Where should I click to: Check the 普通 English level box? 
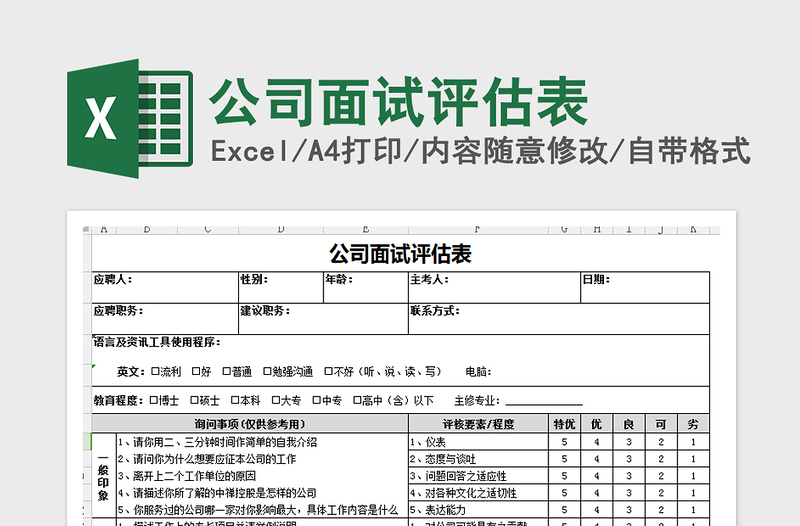point(227,371)
